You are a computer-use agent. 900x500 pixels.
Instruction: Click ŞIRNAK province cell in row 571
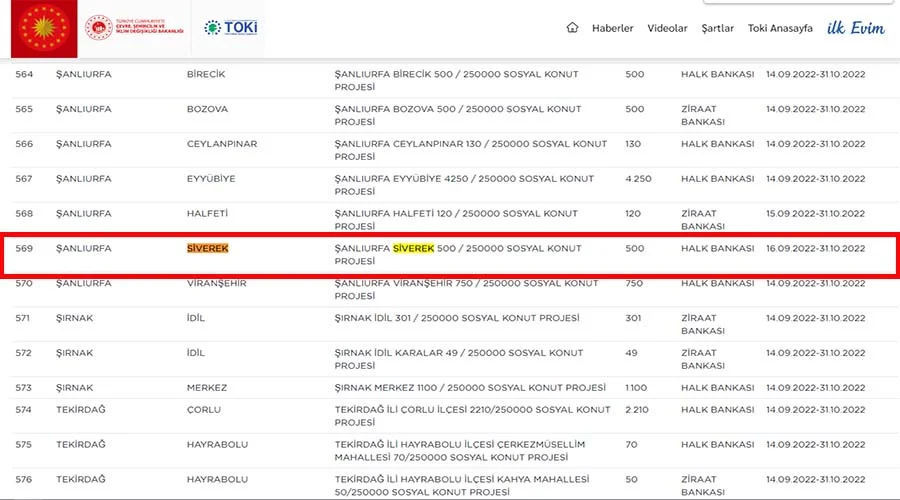tap(75, 318)
